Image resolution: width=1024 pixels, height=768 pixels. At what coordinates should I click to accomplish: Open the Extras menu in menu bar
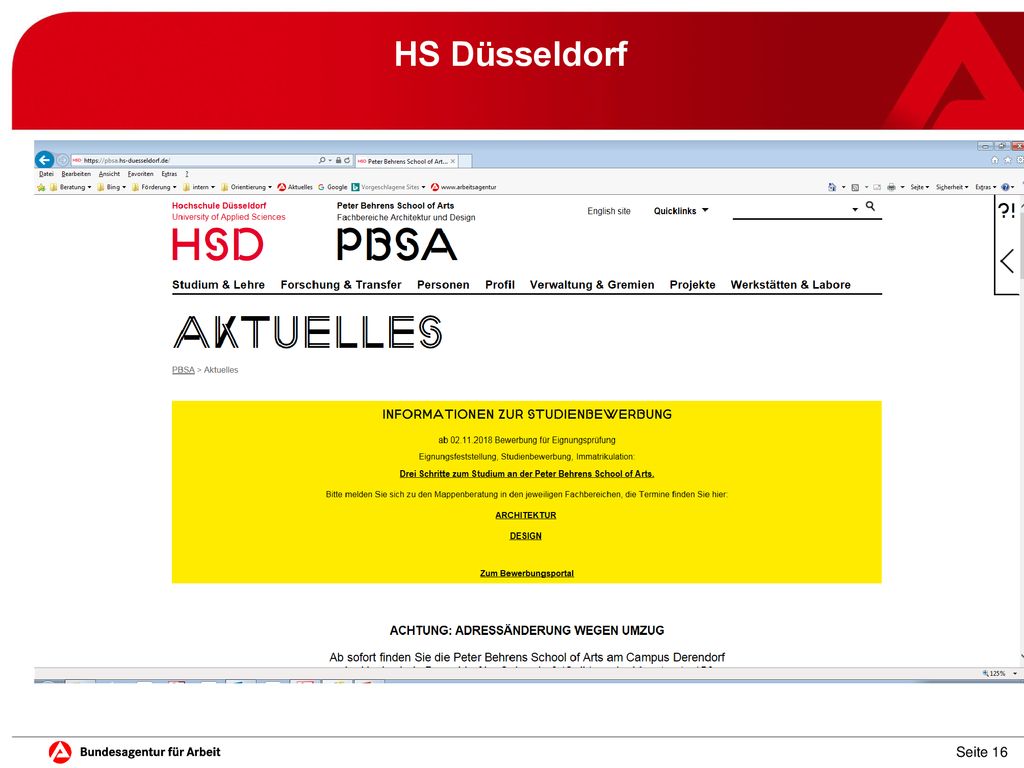[x=169, y=174]
